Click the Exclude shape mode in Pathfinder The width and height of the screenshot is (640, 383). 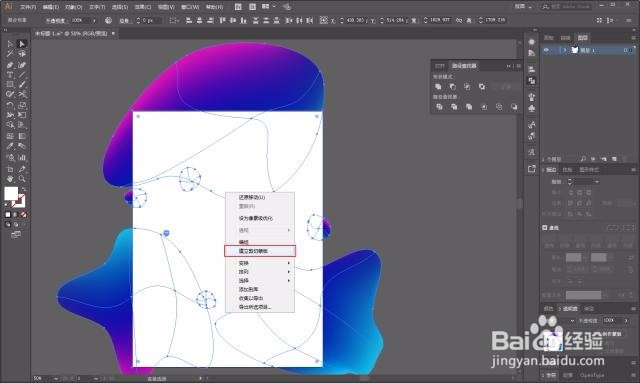(x=482, y=87)
